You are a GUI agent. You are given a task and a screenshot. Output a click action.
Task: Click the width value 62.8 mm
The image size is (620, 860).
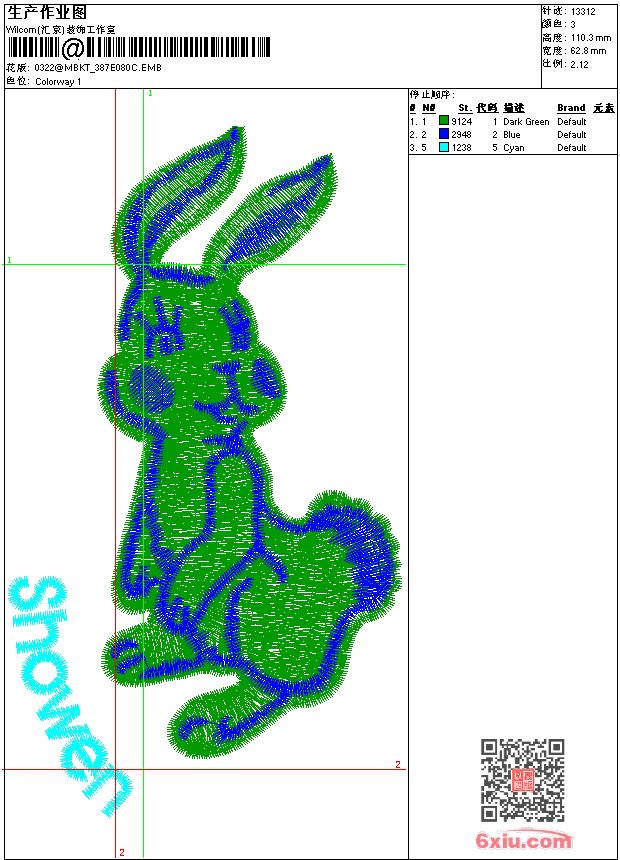(x=588, y=51)
